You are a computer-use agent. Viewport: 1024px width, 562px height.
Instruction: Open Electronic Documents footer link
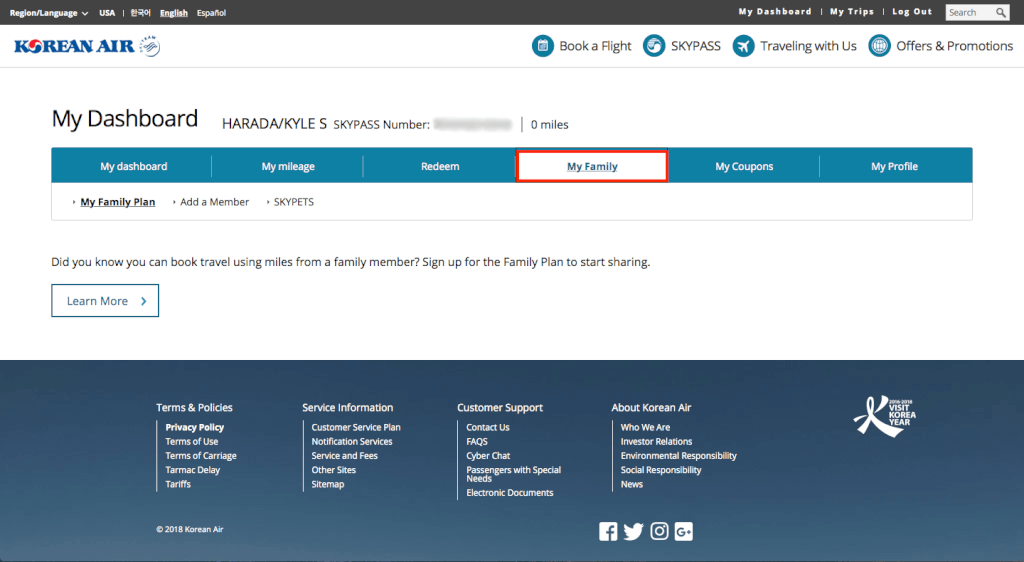(509, 493)
